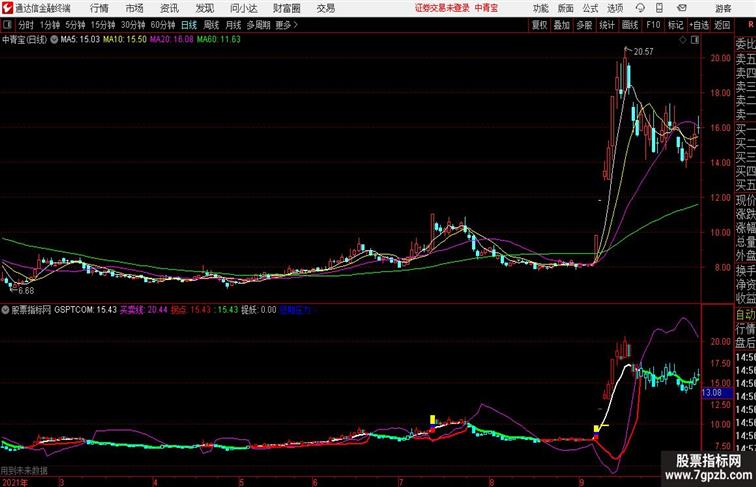Switch to 30分钟 period tab
This screenshot has width=756, height=487.
(133, 25)
